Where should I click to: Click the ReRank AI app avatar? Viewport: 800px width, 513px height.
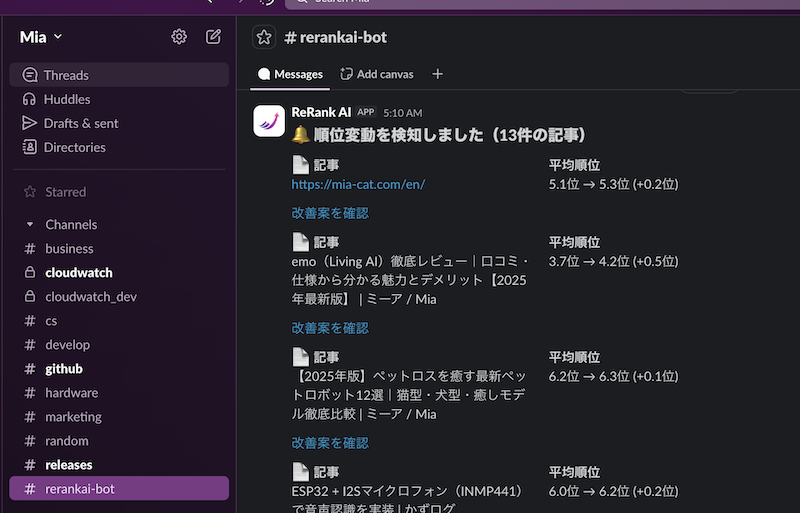tap(269, 121)
